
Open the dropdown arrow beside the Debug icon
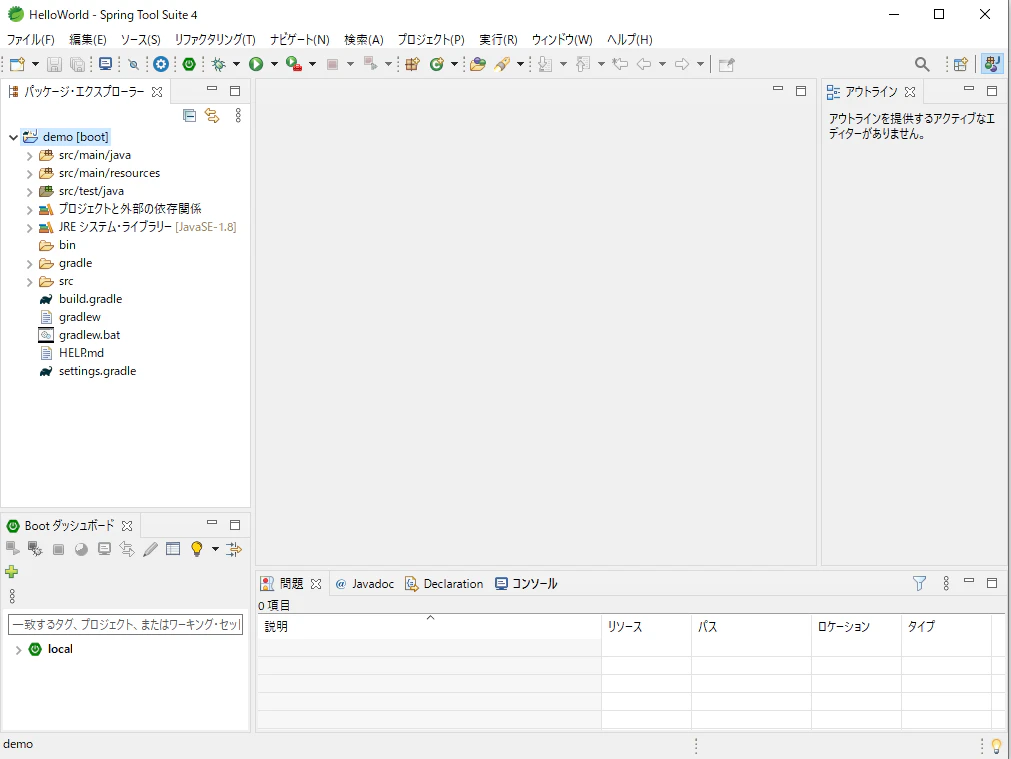(236, 64)
